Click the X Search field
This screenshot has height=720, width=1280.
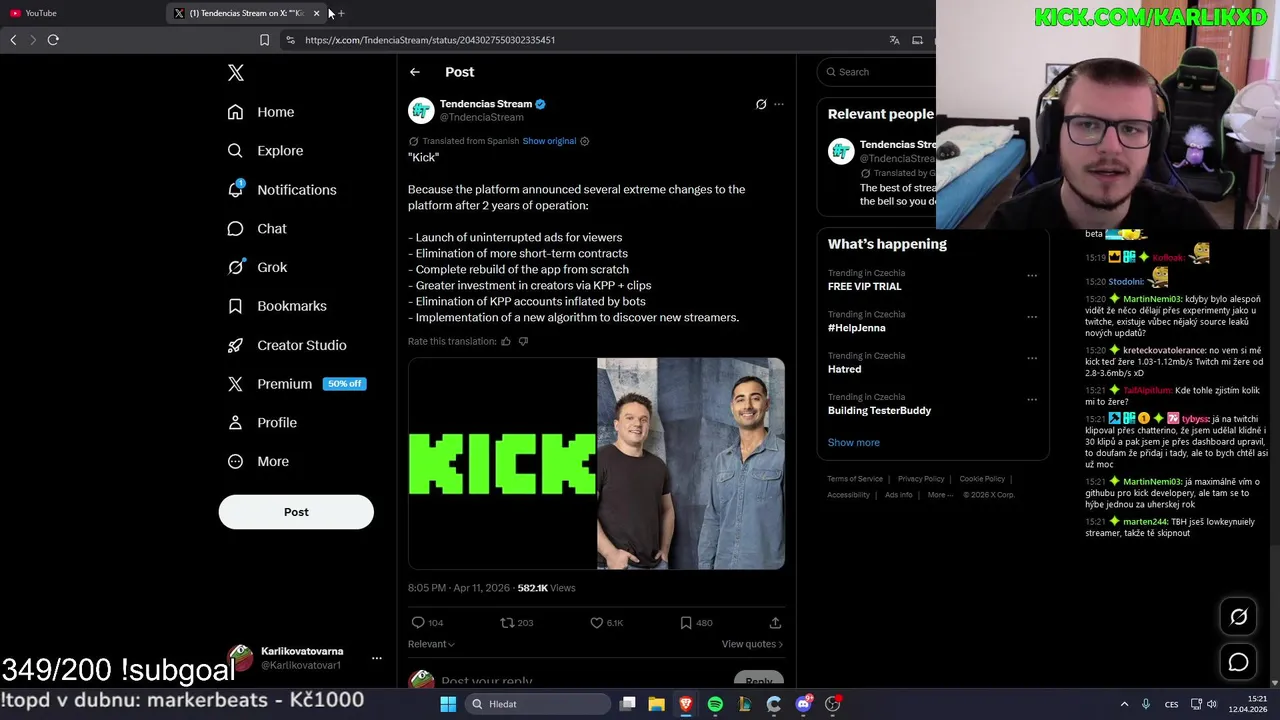coord(880,72)
